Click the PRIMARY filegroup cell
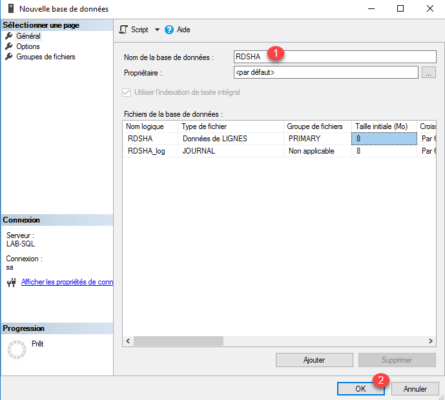445x400 pixels. point(318,139)
